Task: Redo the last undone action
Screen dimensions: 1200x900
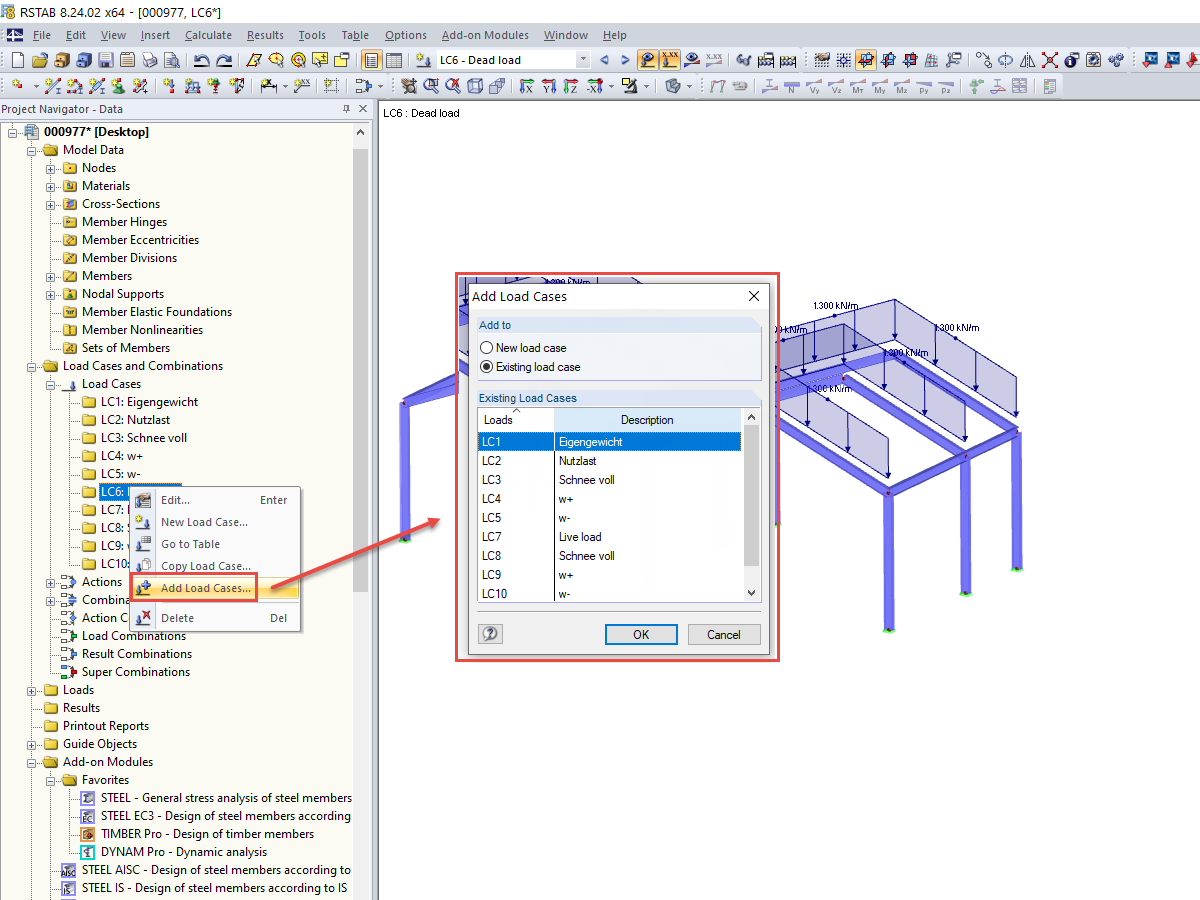Action: (225, 60)
